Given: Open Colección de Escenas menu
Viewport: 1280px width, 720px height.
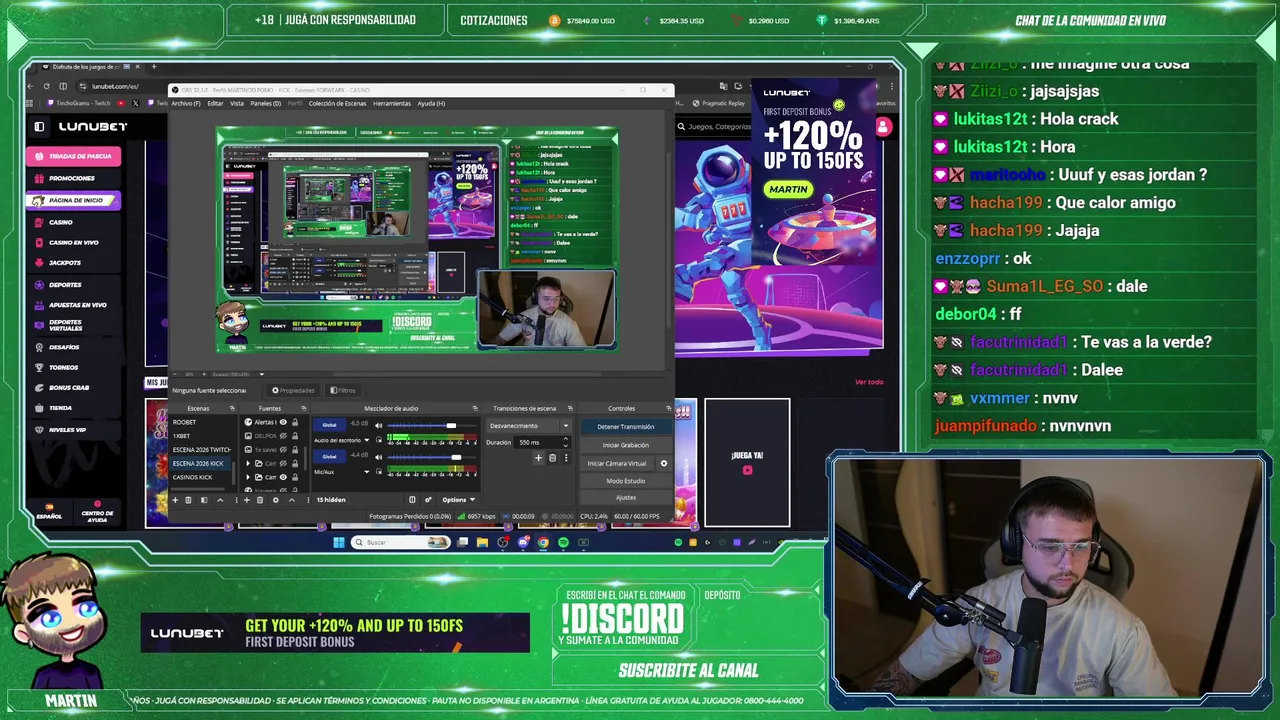Looking at the screenshot, I should tap(337, 103).
